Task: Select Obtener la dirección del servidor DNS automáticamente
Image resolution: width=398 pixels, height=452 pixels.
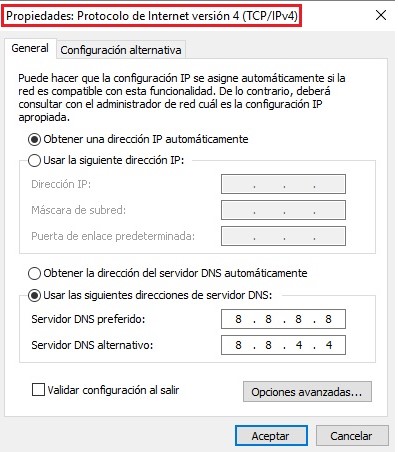Action: click(x=34, y=273)
